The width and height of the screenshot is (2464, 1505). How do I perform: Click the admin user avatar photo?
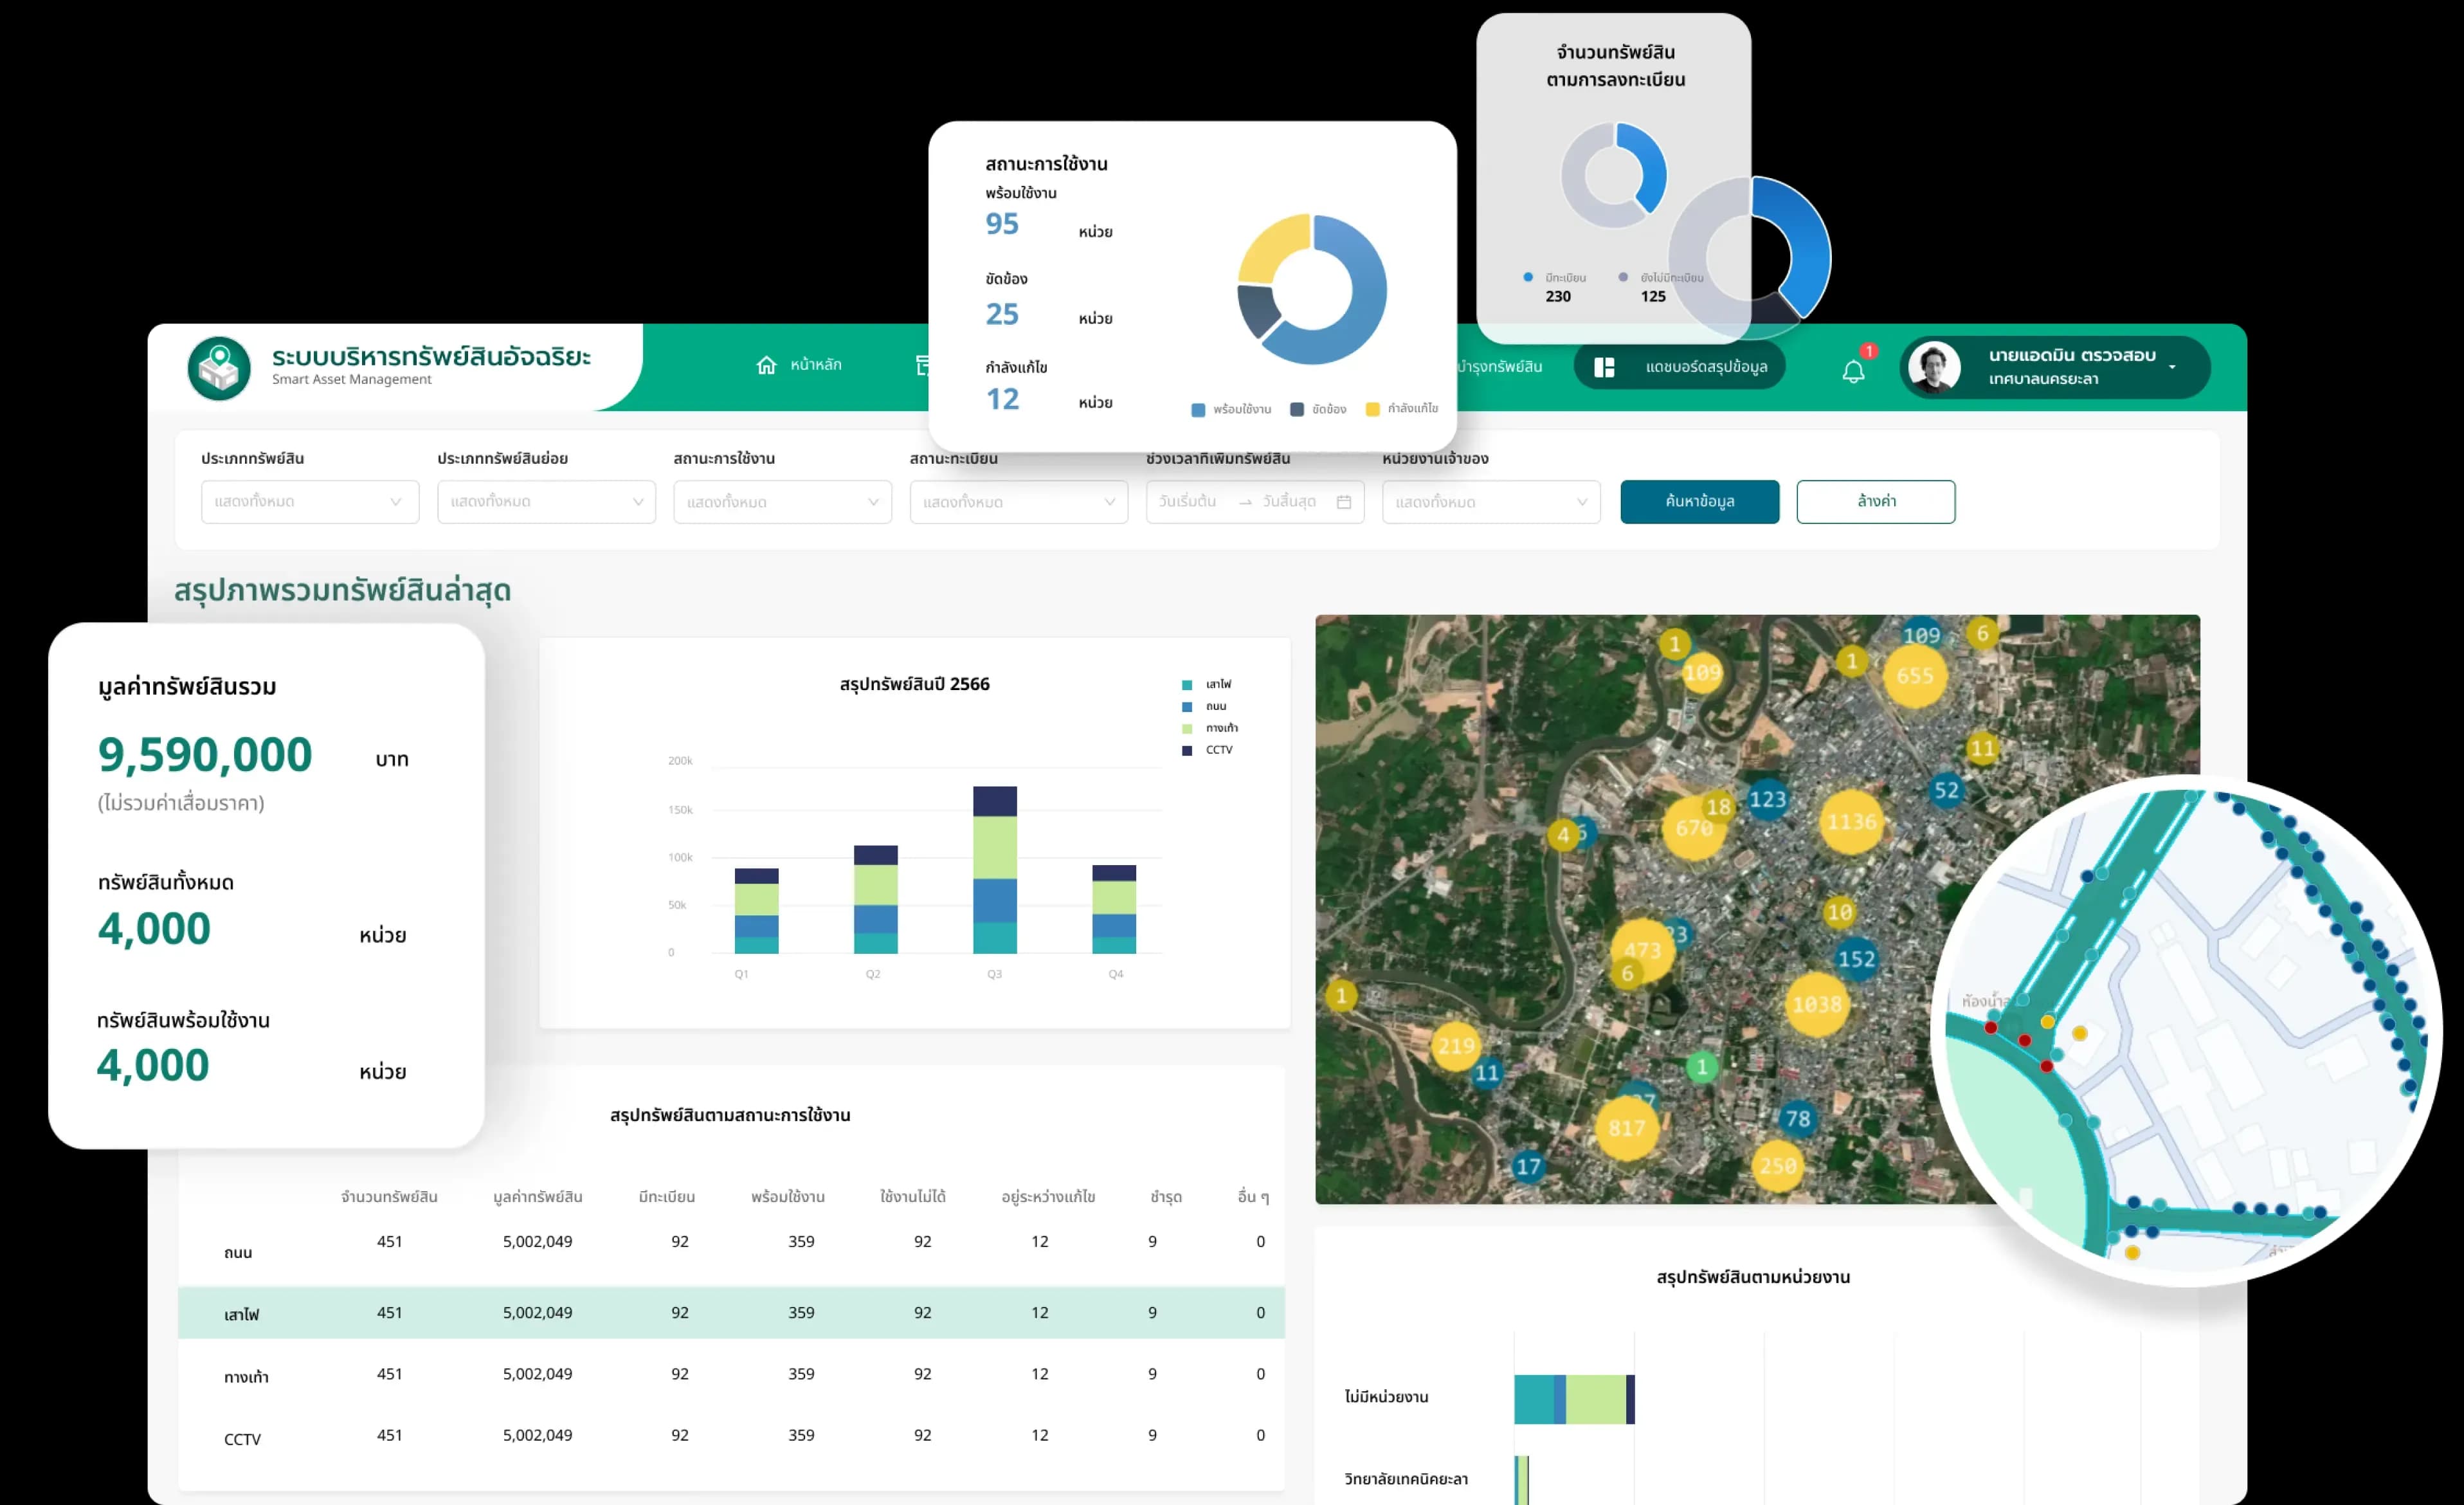point(1934,367)
